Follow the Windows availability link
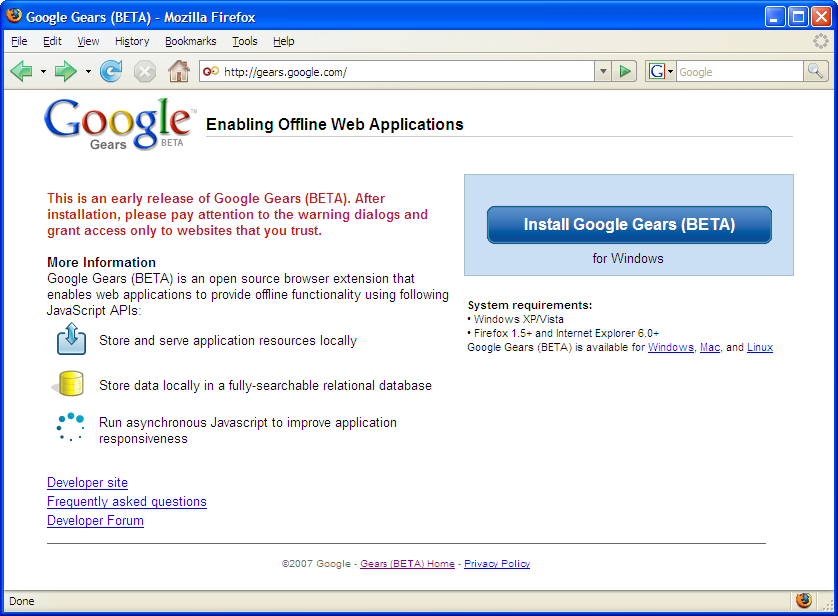Image resolution: width=838 pixels, height=616 pixels. click(x=671, y=347)
